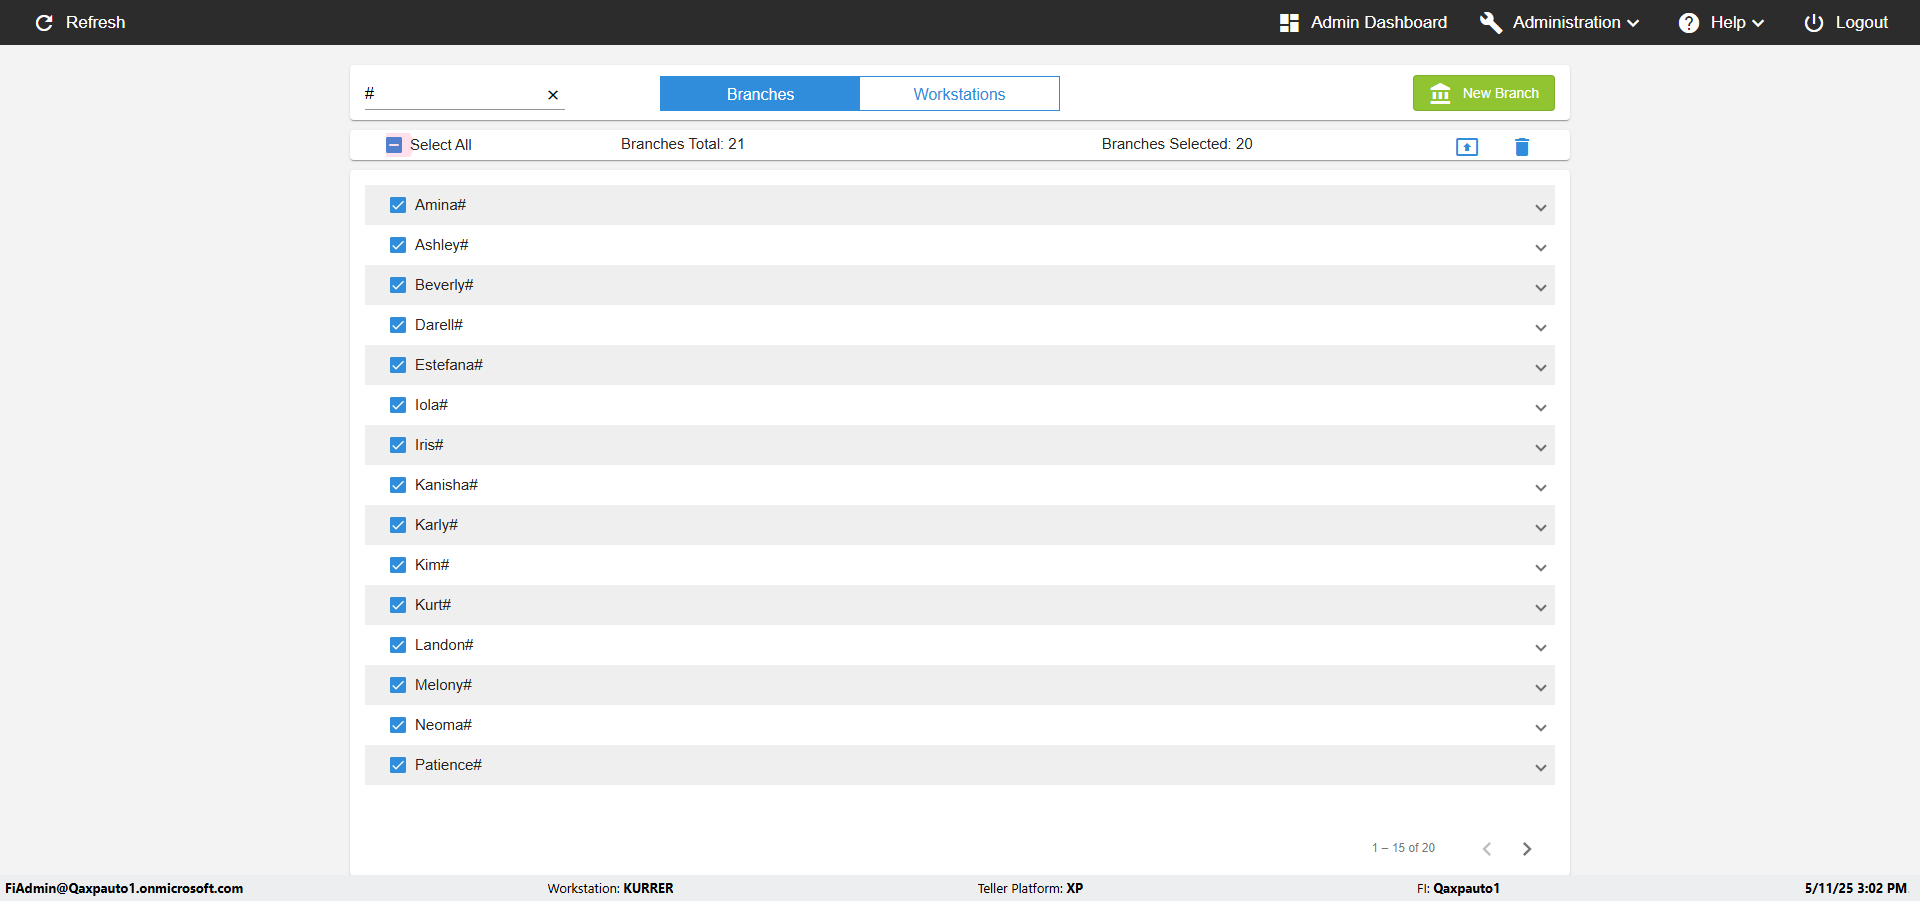Click the Branches Total: 21 text
Viewport: 1920px width, 901px height.
click(683, 144)
